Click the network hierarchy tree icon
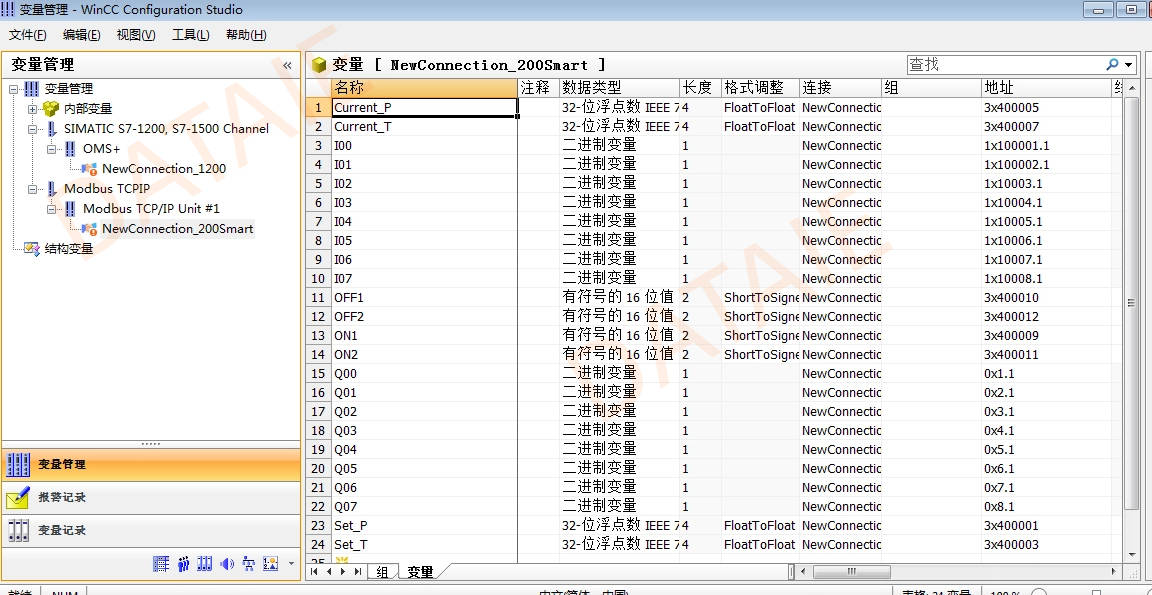The image size is (1152, 595). 249,563
